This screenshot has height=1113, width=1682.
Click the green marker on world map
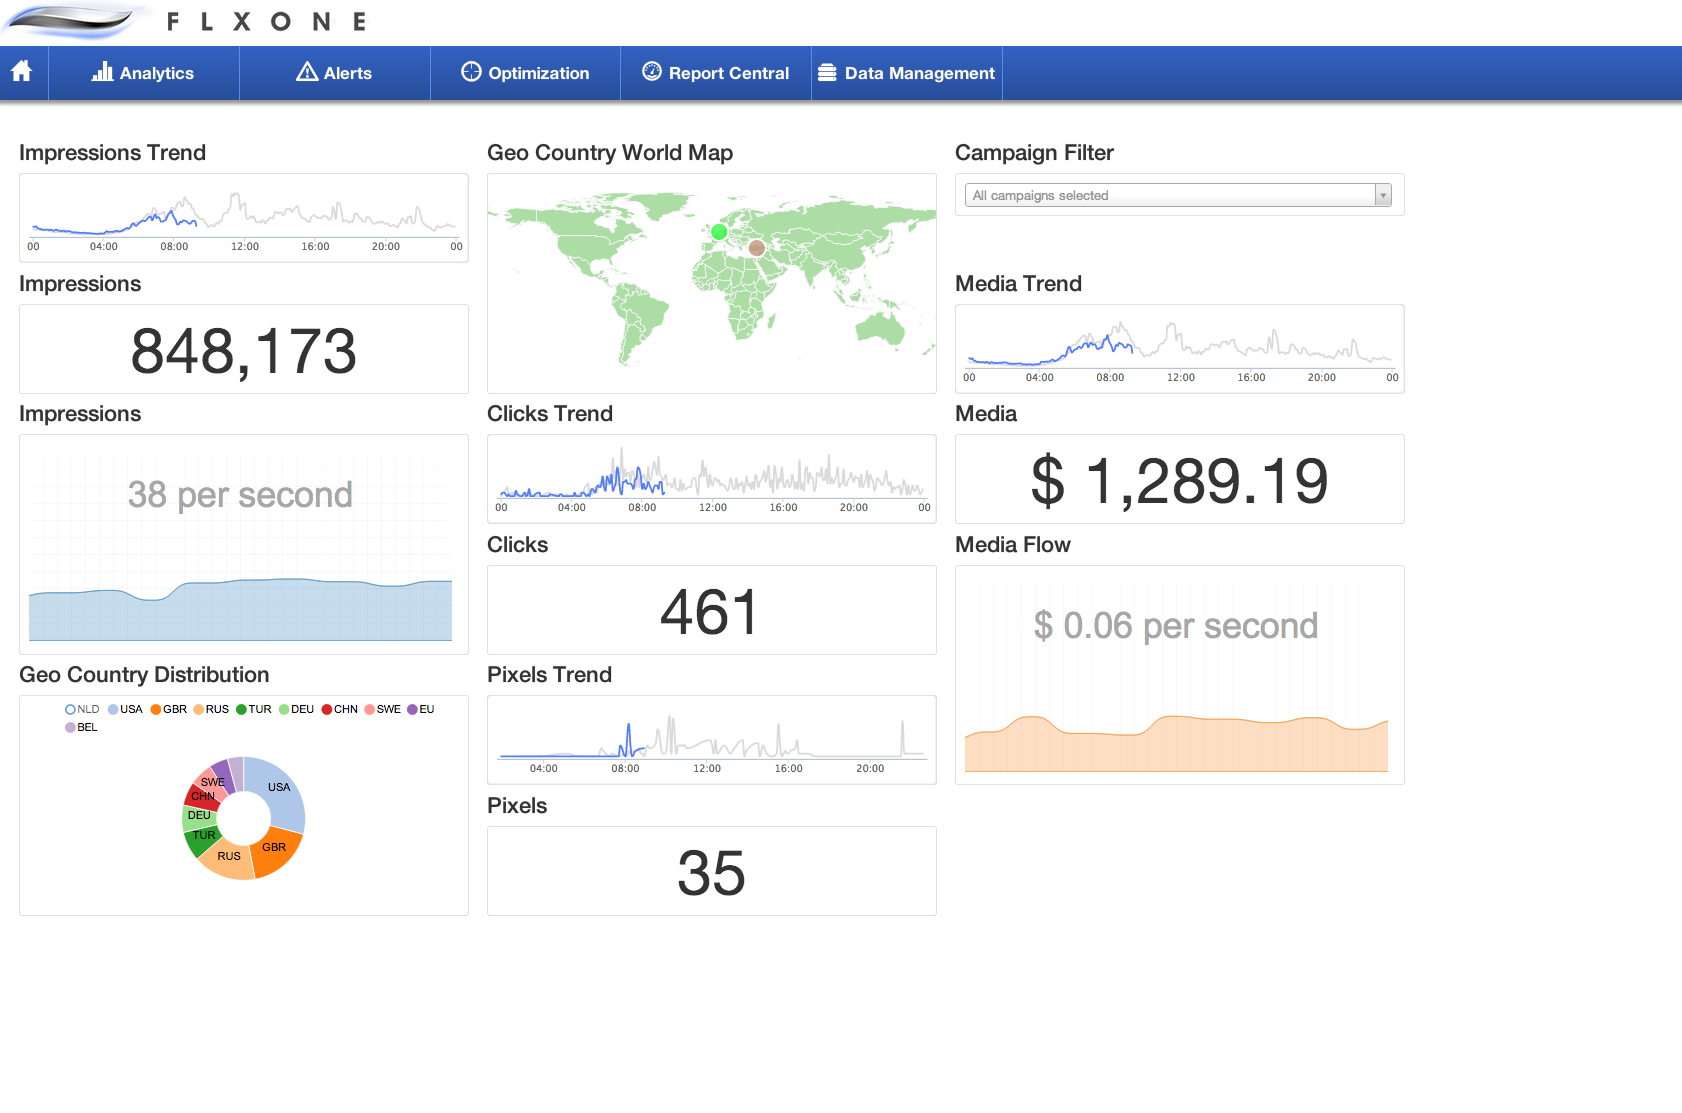click(719, 232)
